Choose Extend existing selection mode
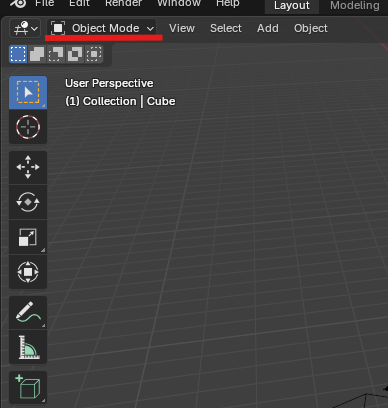Screen dimensions: 388x408 pos(37,54)
